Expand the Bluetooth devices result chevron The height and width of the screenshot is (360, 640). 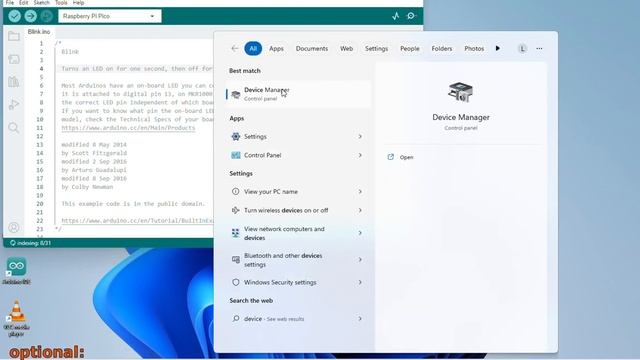[360, 259]
